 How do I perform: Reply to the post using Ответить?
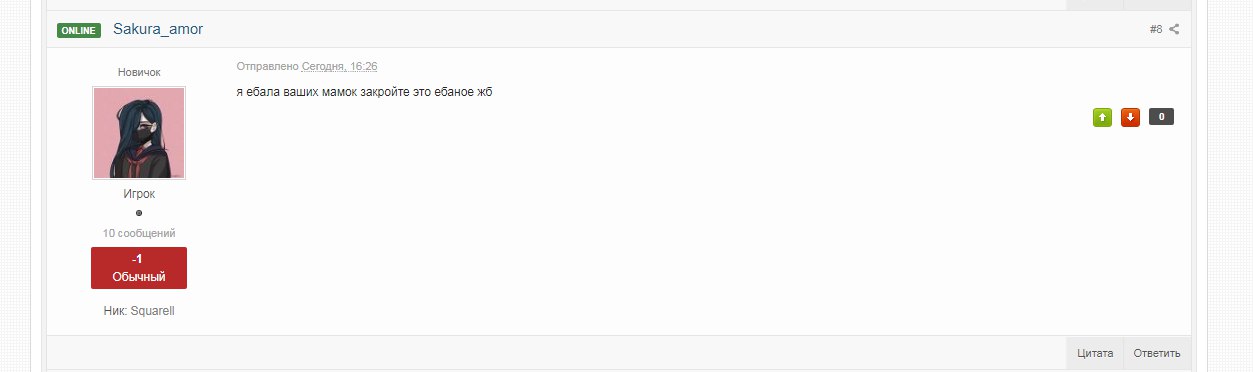click(x=1157, y=353)
